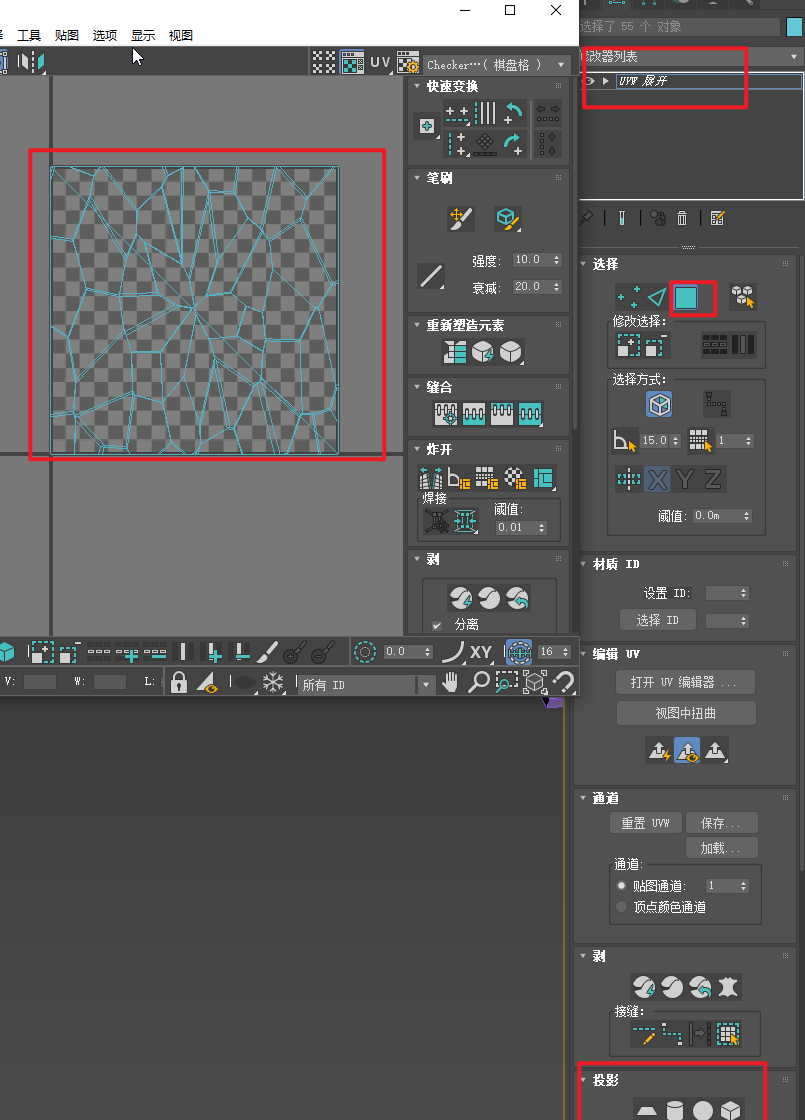Screen dimensions: 805x1120
Task: Click the 加载... button
Action: [x=721, y=848]
